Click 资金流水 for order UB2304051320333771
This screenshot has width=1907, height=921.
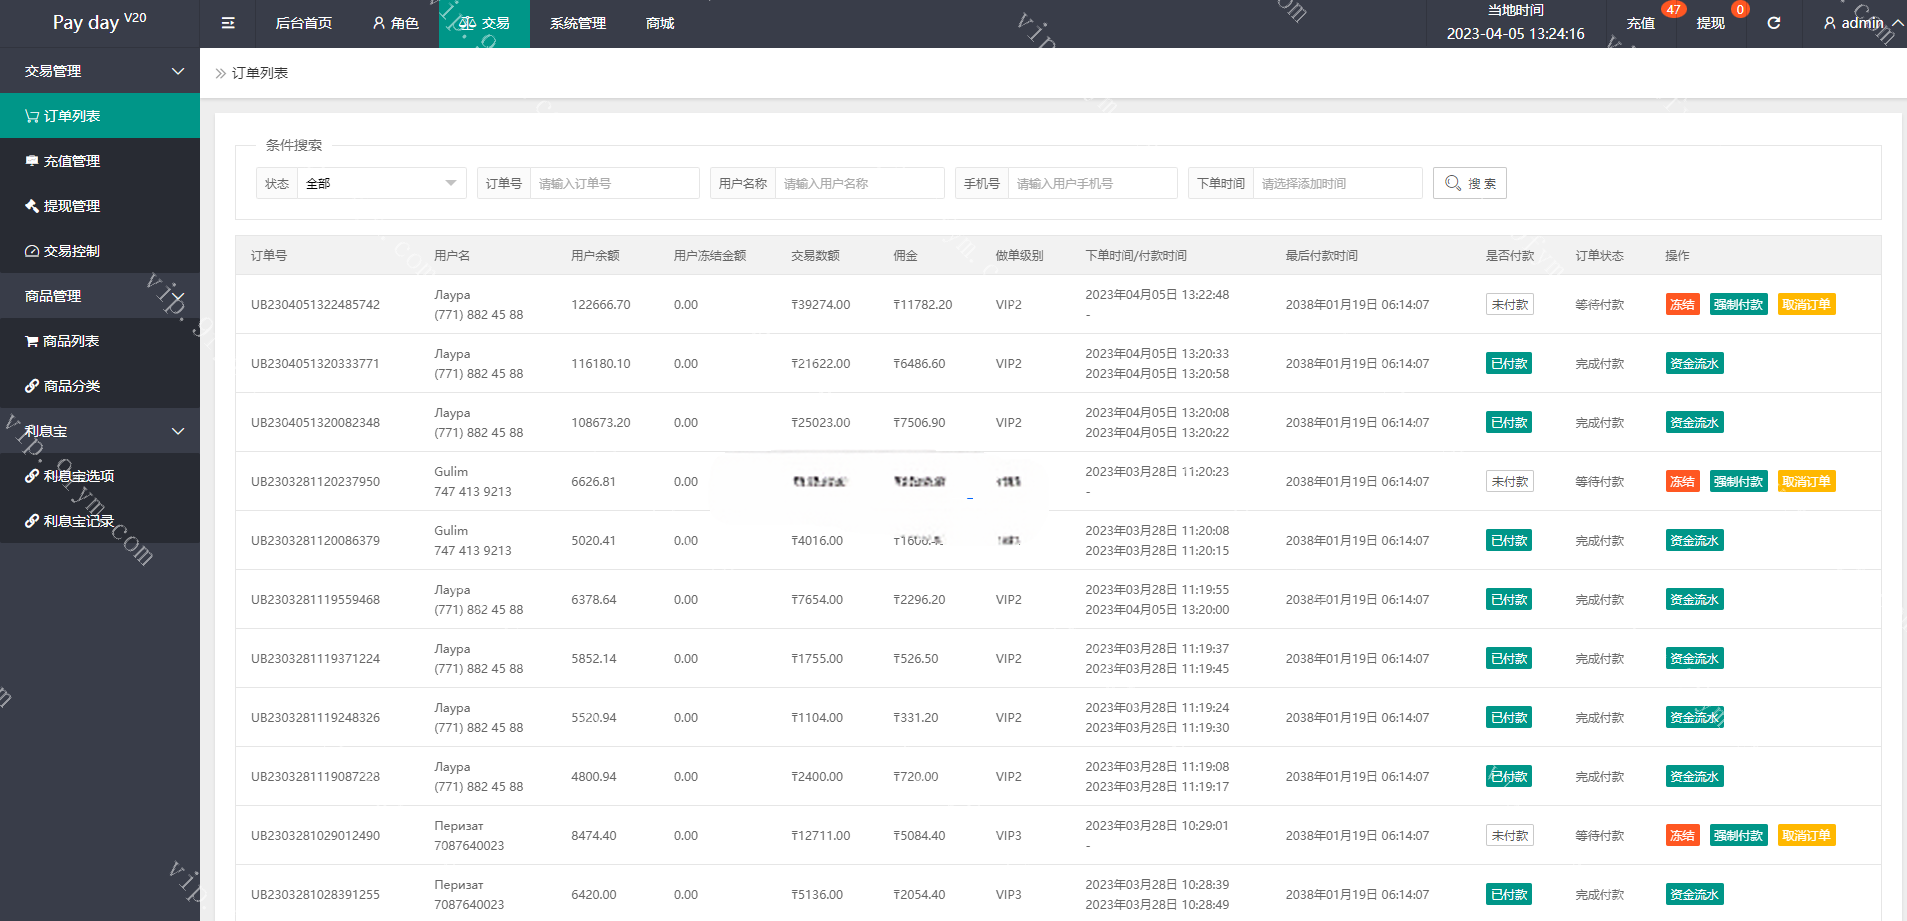[x=1694, y=364]
